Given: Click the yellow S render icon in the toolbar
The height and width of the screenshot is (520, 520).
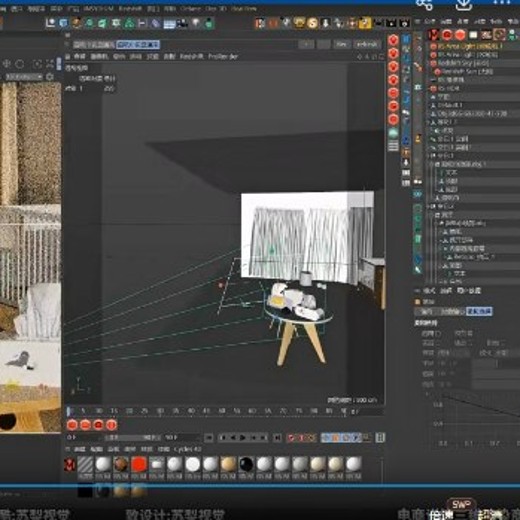Looking at the screenshot, I should tap(312, 23).
